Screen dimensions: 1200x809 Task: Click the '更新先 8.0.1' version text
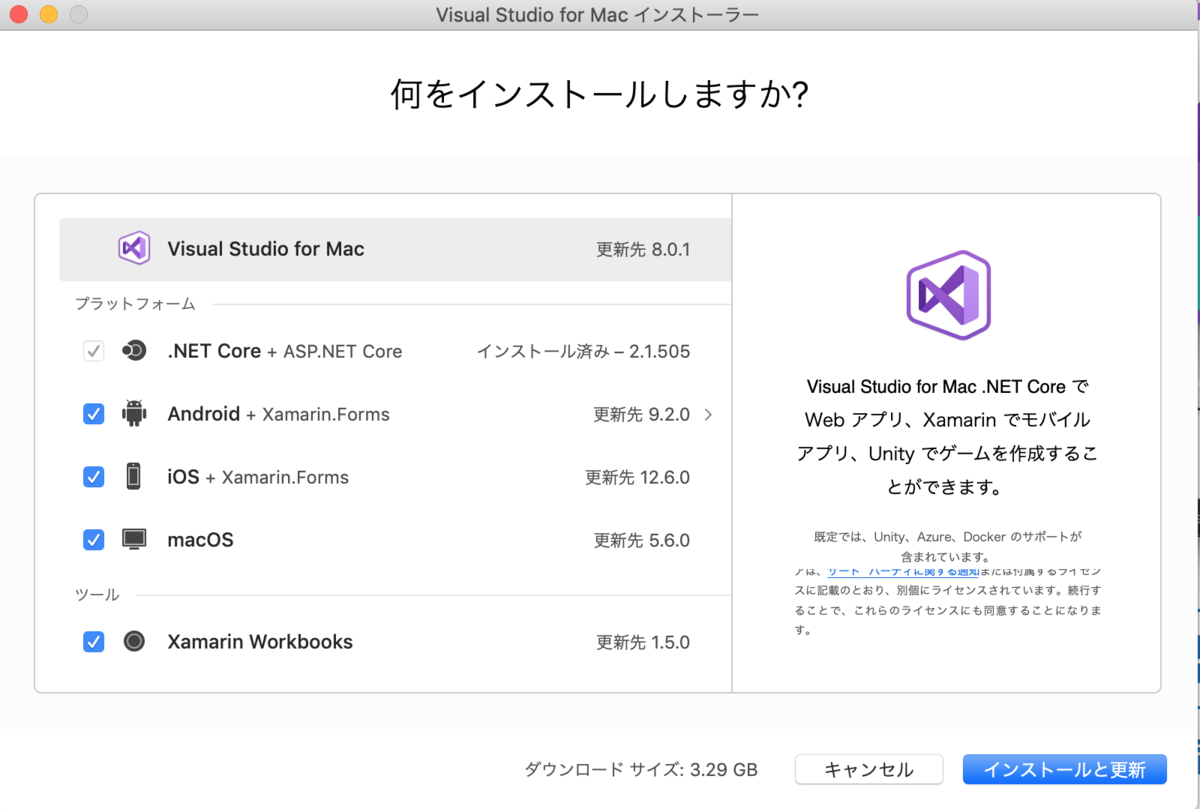click(643, 249)
